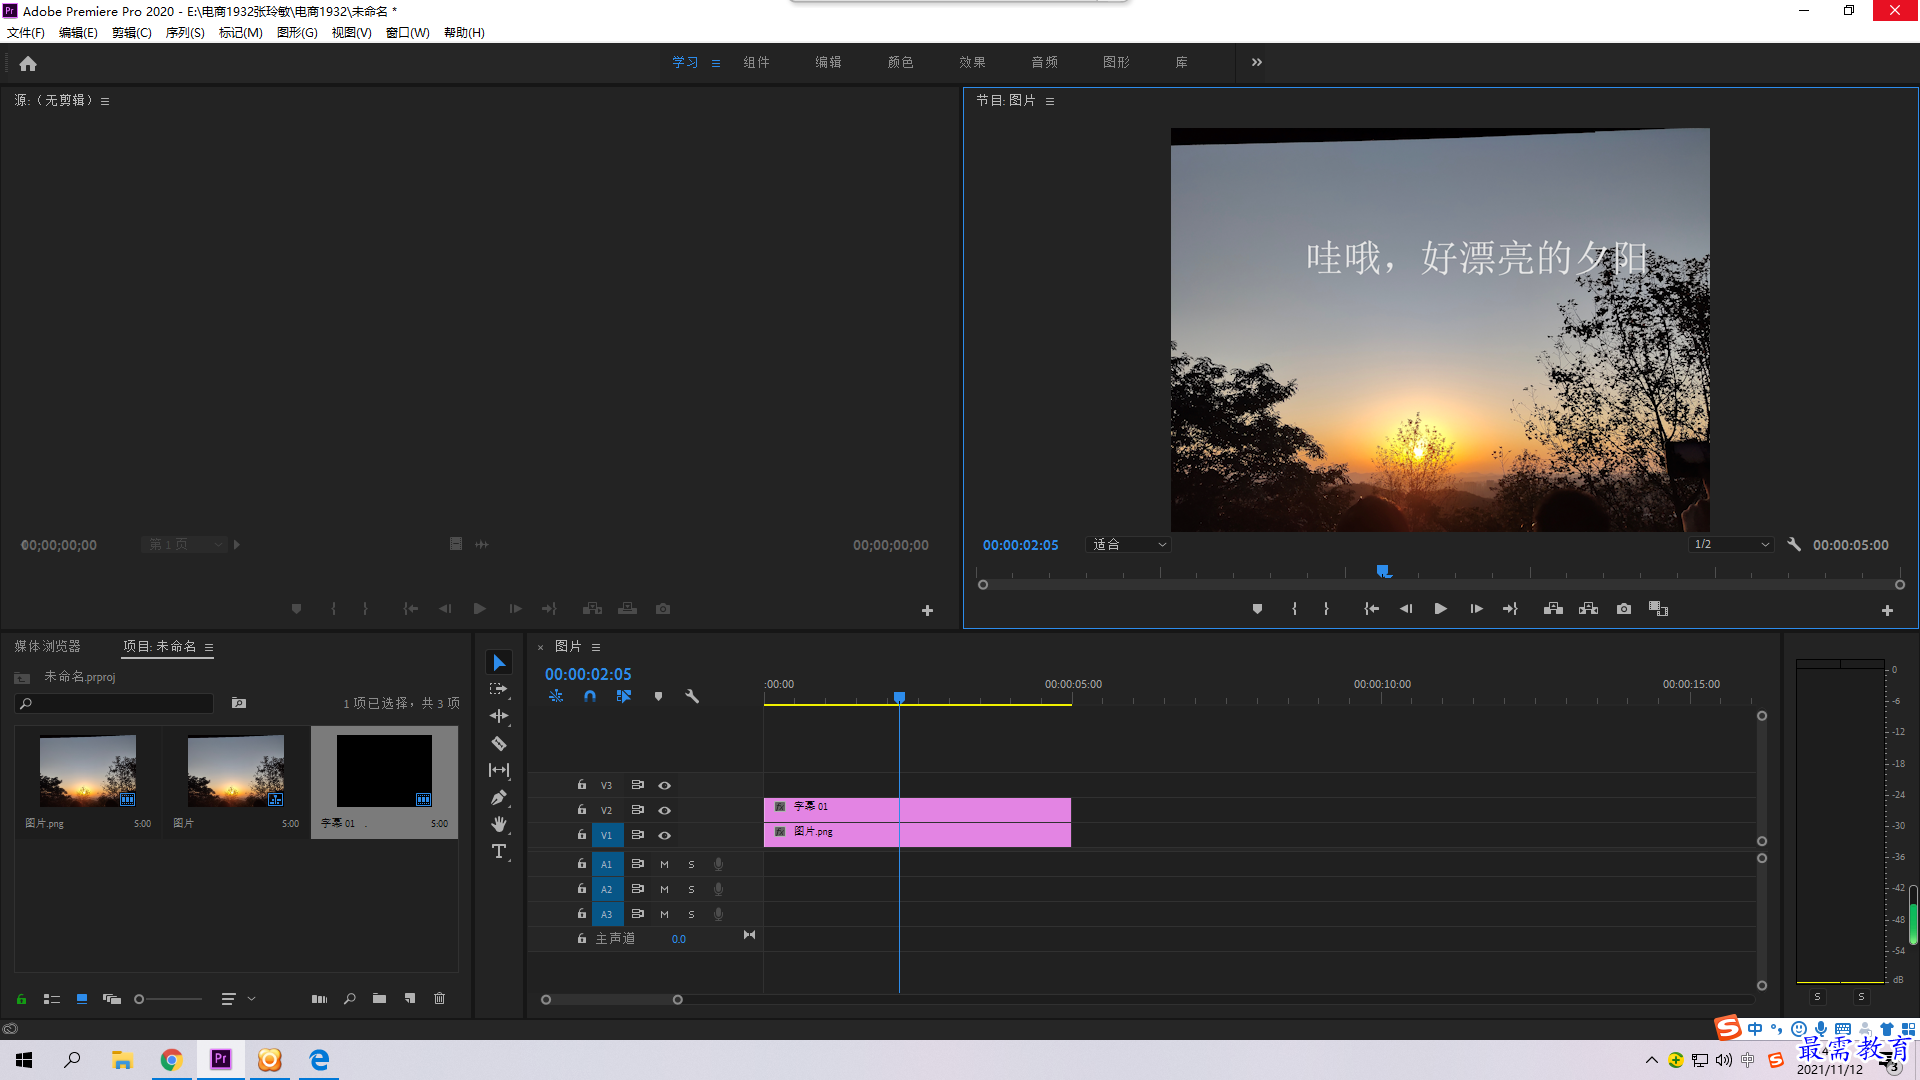Click New Item icon in Project panel
Screen dimensions: 1920x1080
coord(410,999)
